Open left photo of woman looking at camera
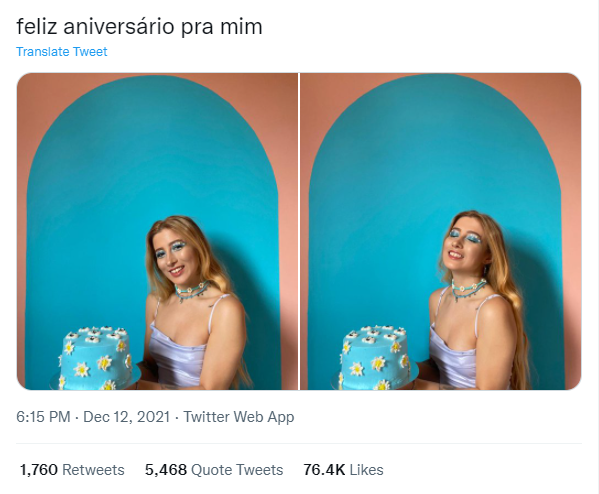599x494 pixels. coord(157,231)
